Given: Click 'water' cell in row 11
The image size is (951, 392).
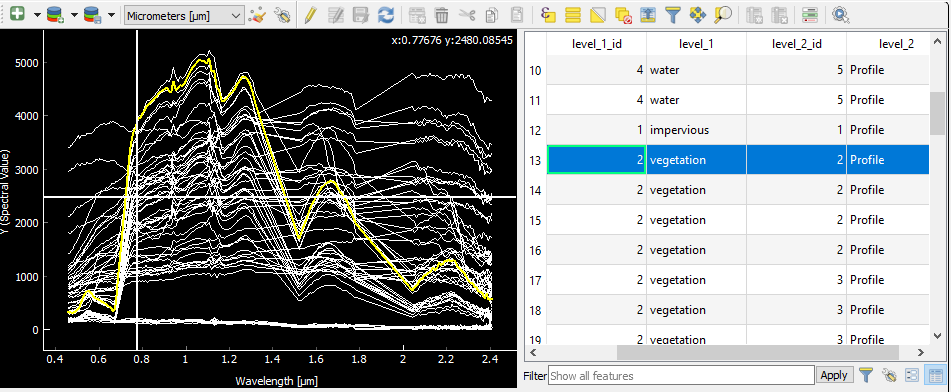Looking at the screenshot, I should pyautogui.click(x=696, y=100).
